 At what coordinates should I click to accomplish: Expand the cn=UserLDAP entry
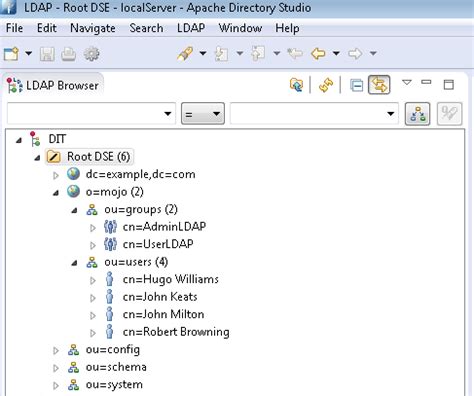coord(93,245)
